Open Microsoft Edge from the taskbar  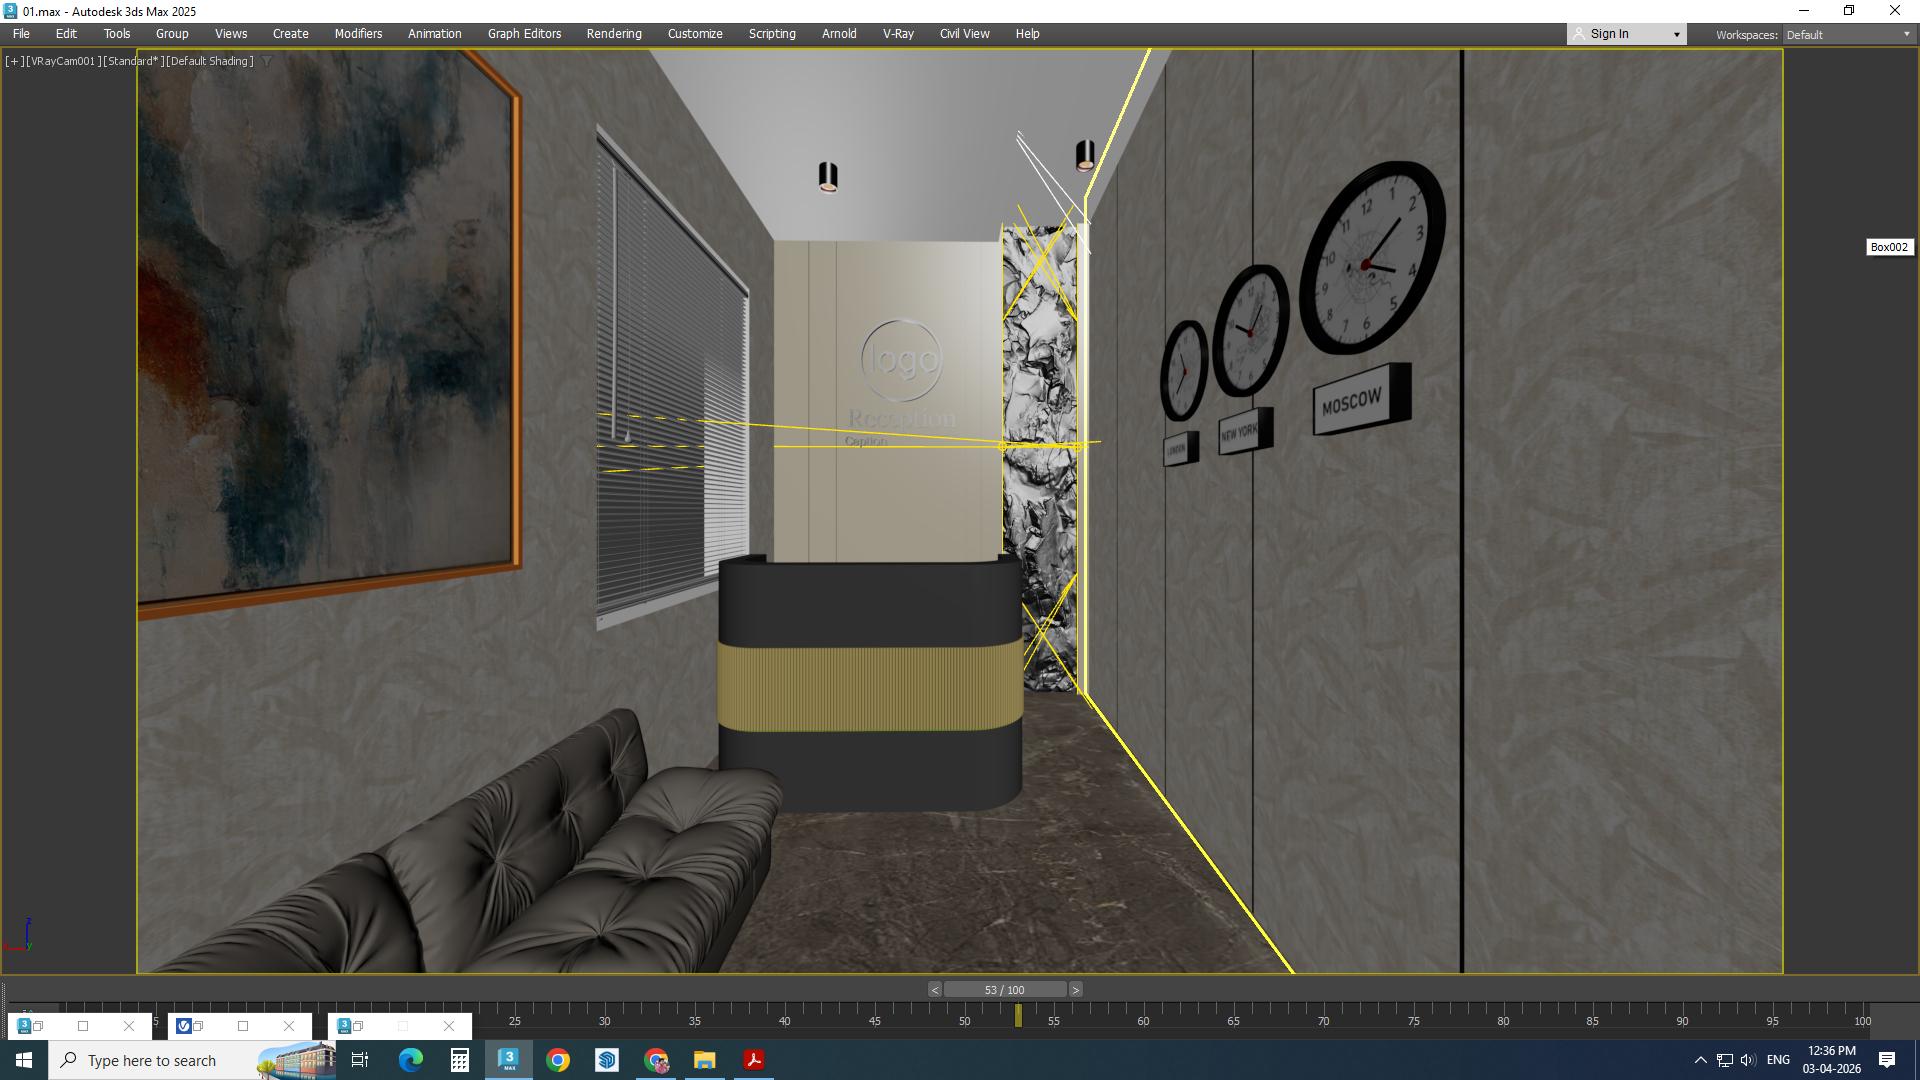(411, 1060)
